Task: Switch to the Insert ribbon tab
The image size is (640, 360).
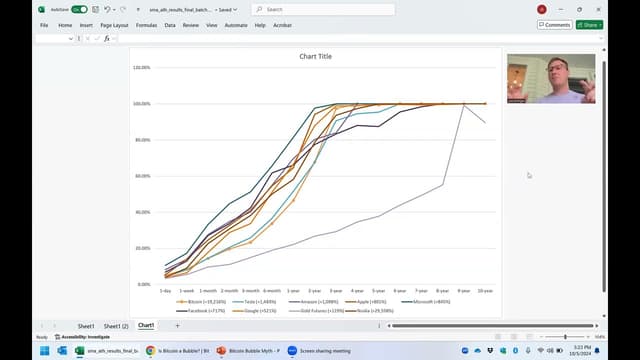Action: pos(86,25)
